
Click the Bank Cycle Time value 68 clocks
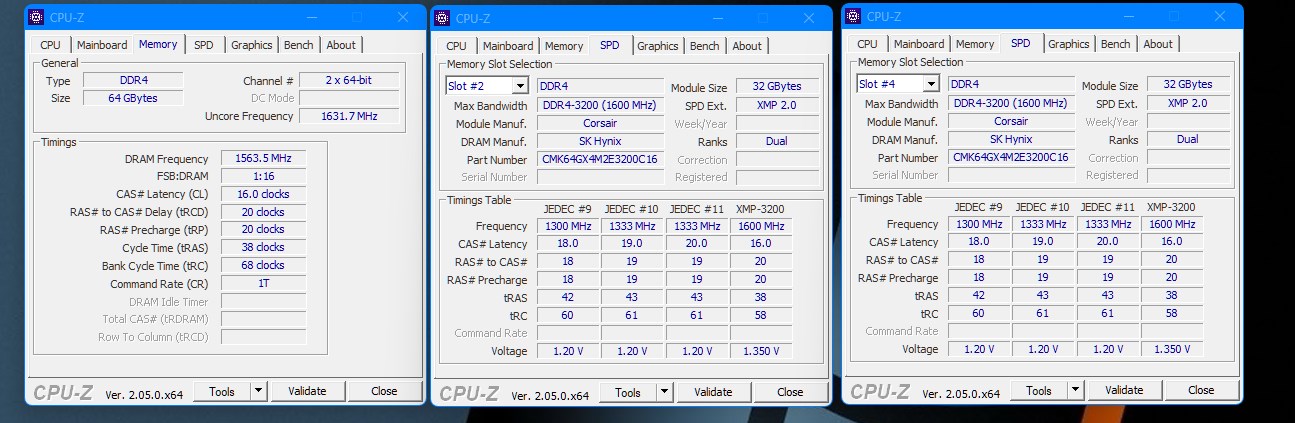pyautogui.click(x=263, y=266)
